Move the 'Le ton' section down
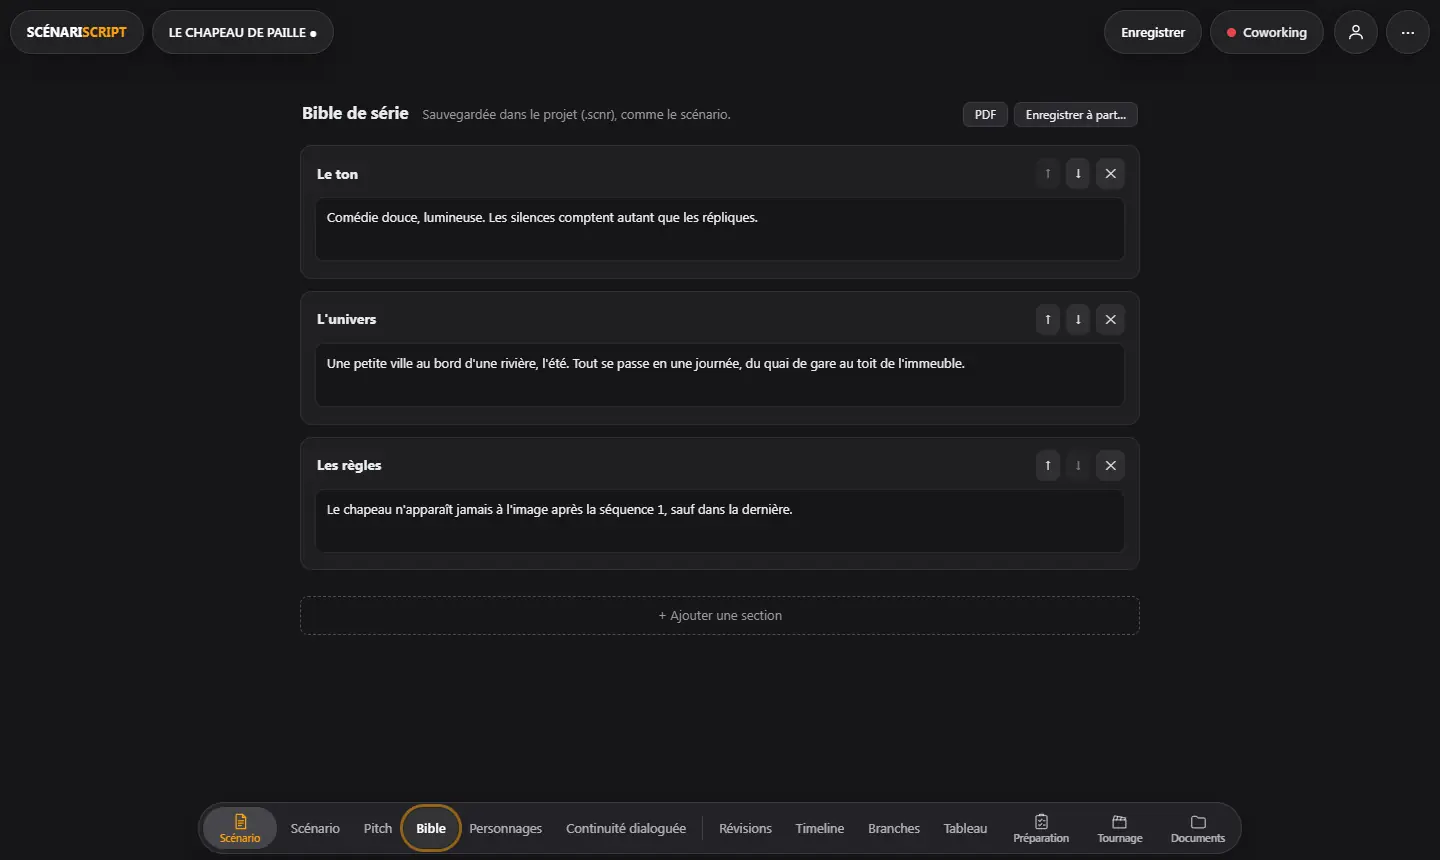 coord(1078,174)
